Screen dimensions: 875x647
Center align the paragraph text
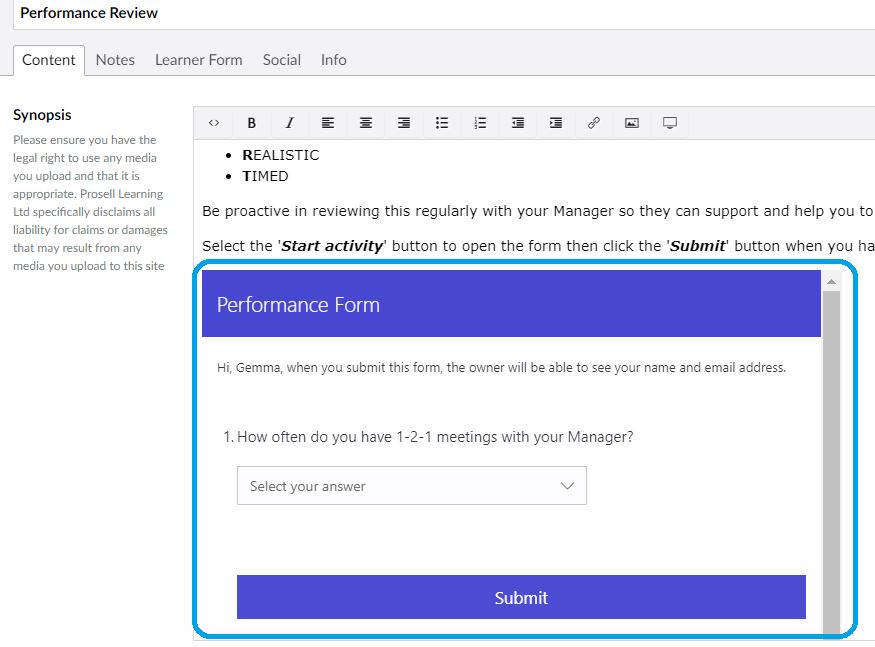[366, 122]
